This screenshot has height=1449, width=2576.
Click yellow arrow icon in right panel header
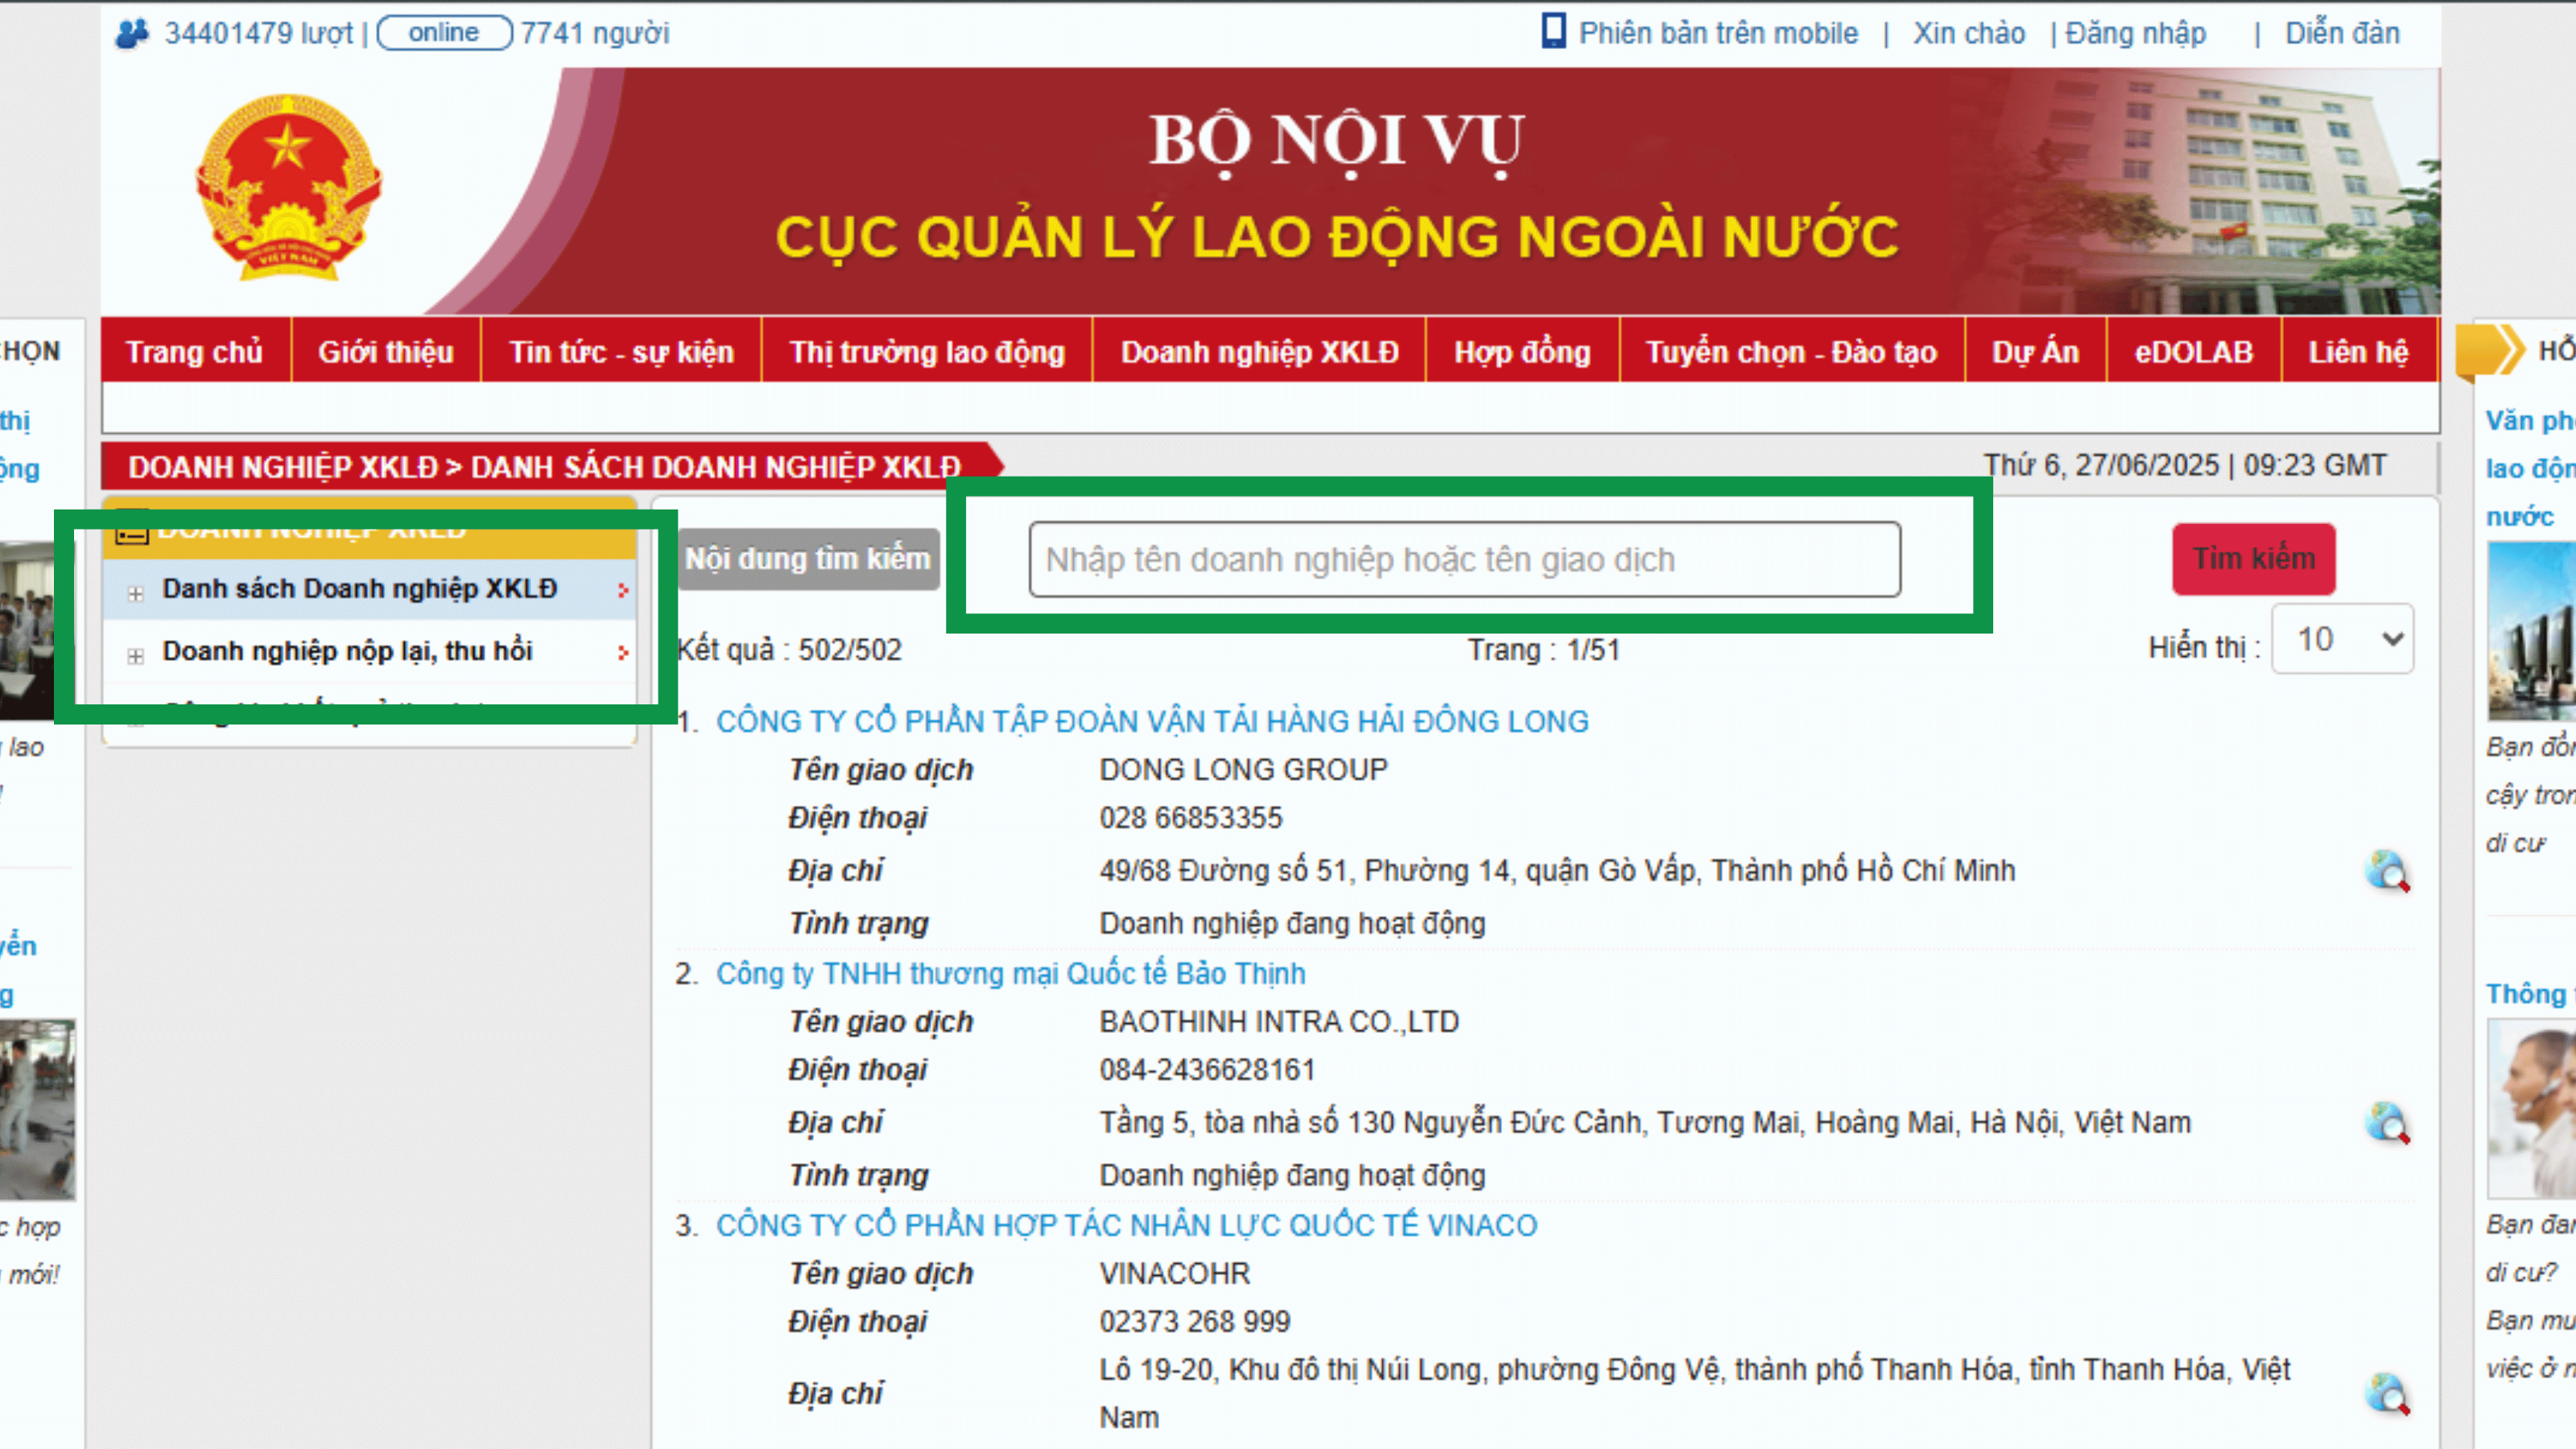tap(2490, 350)
